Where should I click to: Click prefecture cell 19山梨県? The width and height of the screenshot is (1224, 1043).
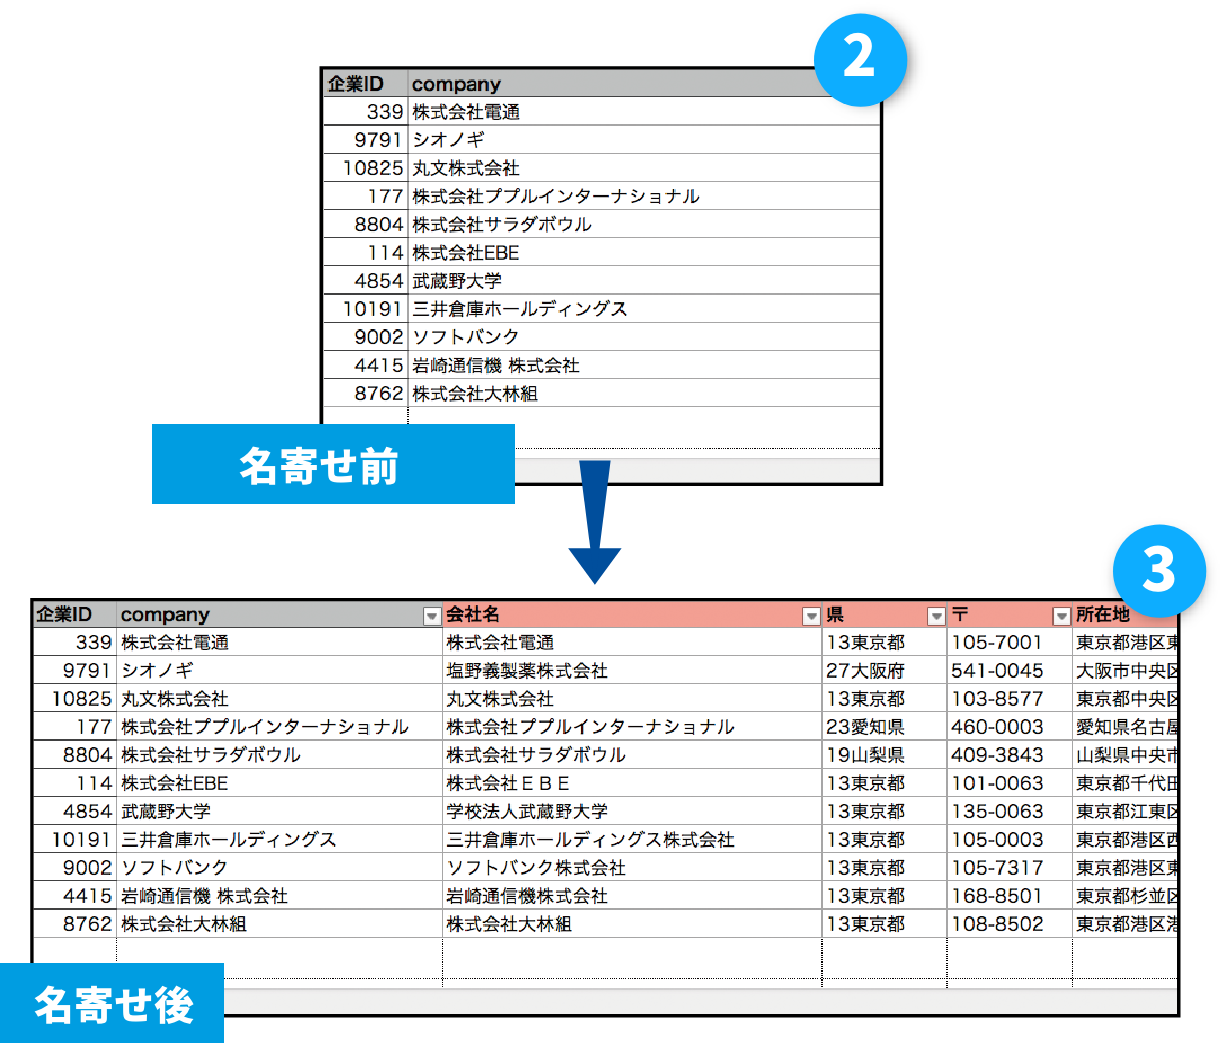tap(884, 755)
